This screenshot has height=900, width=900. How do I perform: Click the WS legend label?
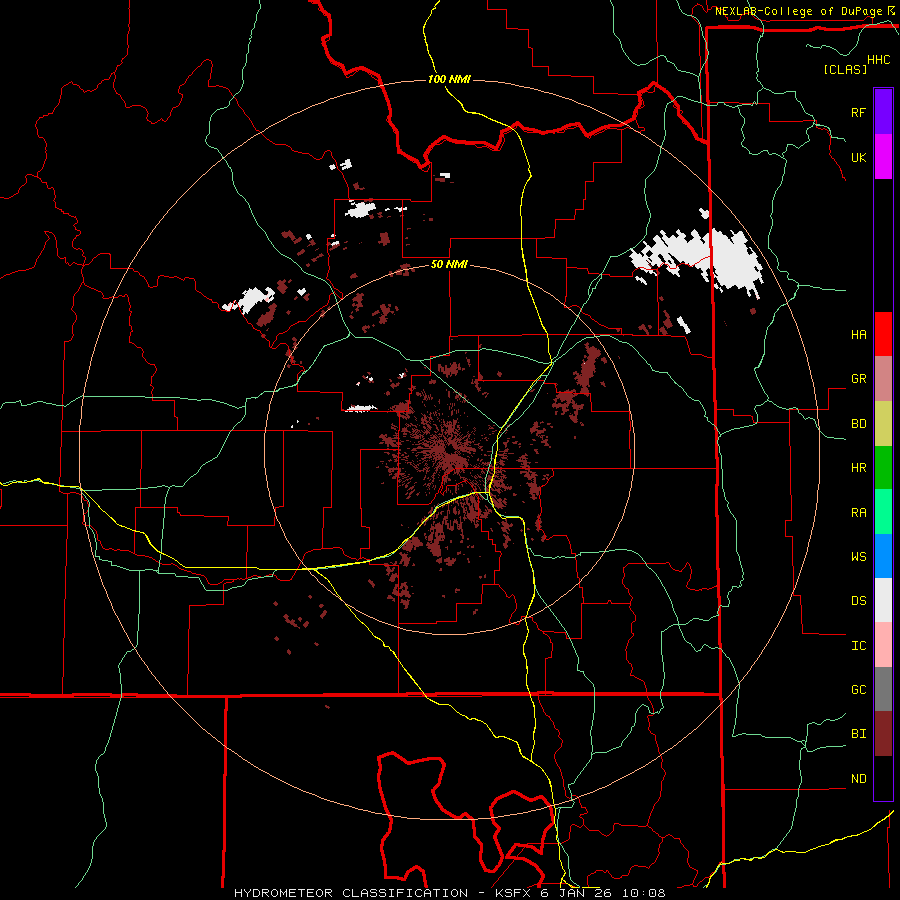[858, 557]
